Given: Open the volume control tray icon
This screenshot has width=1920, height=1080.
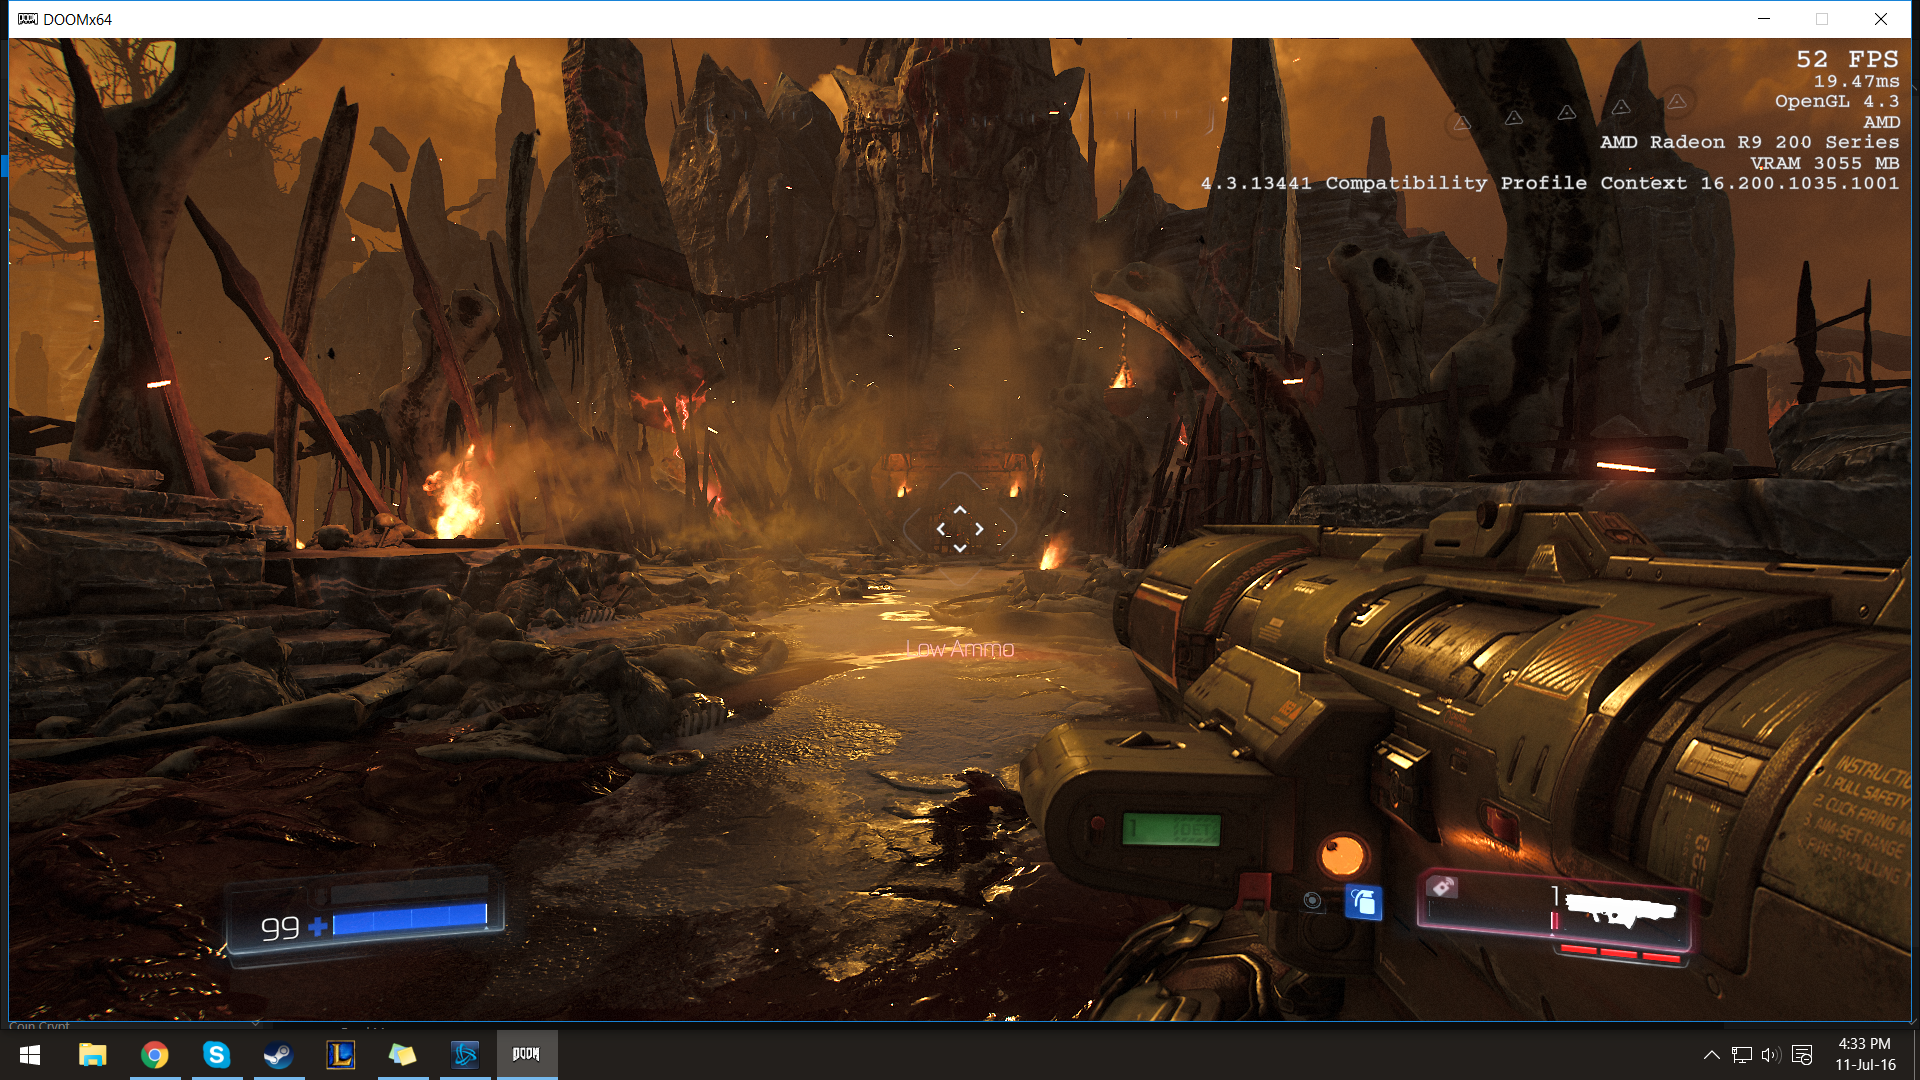Looking at the screenshot, I should point(1770,1055).
